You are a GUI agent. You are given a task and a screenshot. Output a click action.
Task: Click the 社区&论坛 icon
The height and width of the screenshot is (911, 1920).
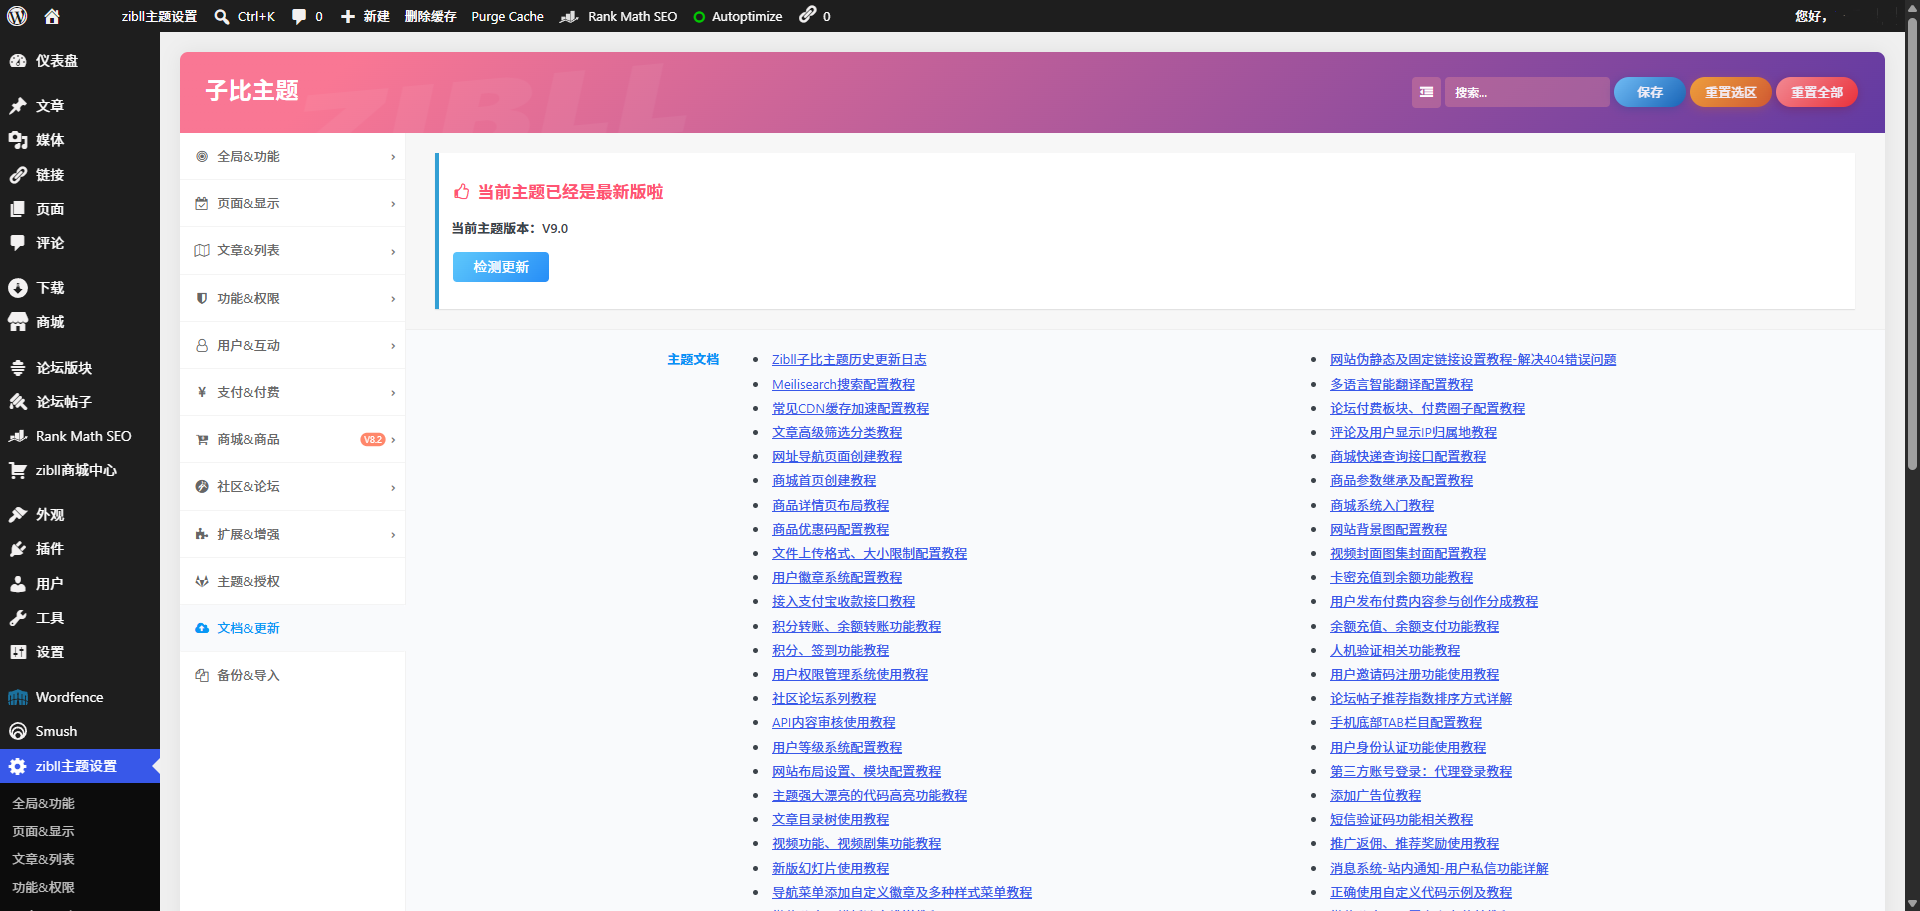(202, 486)
